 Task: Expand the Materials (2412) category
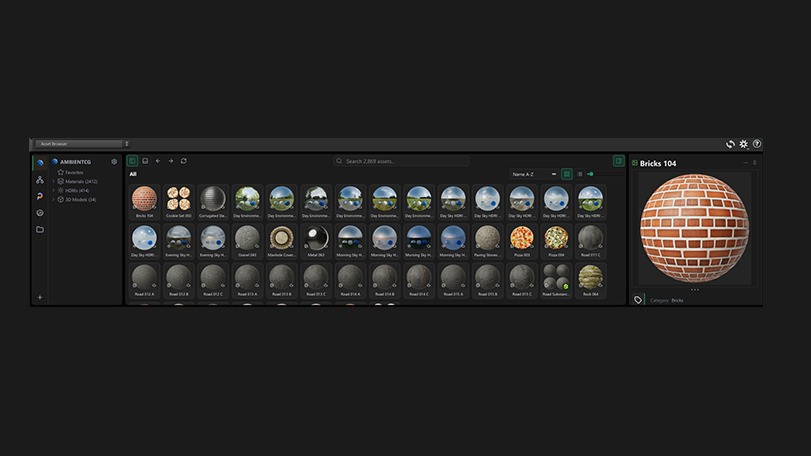point(53,181)
